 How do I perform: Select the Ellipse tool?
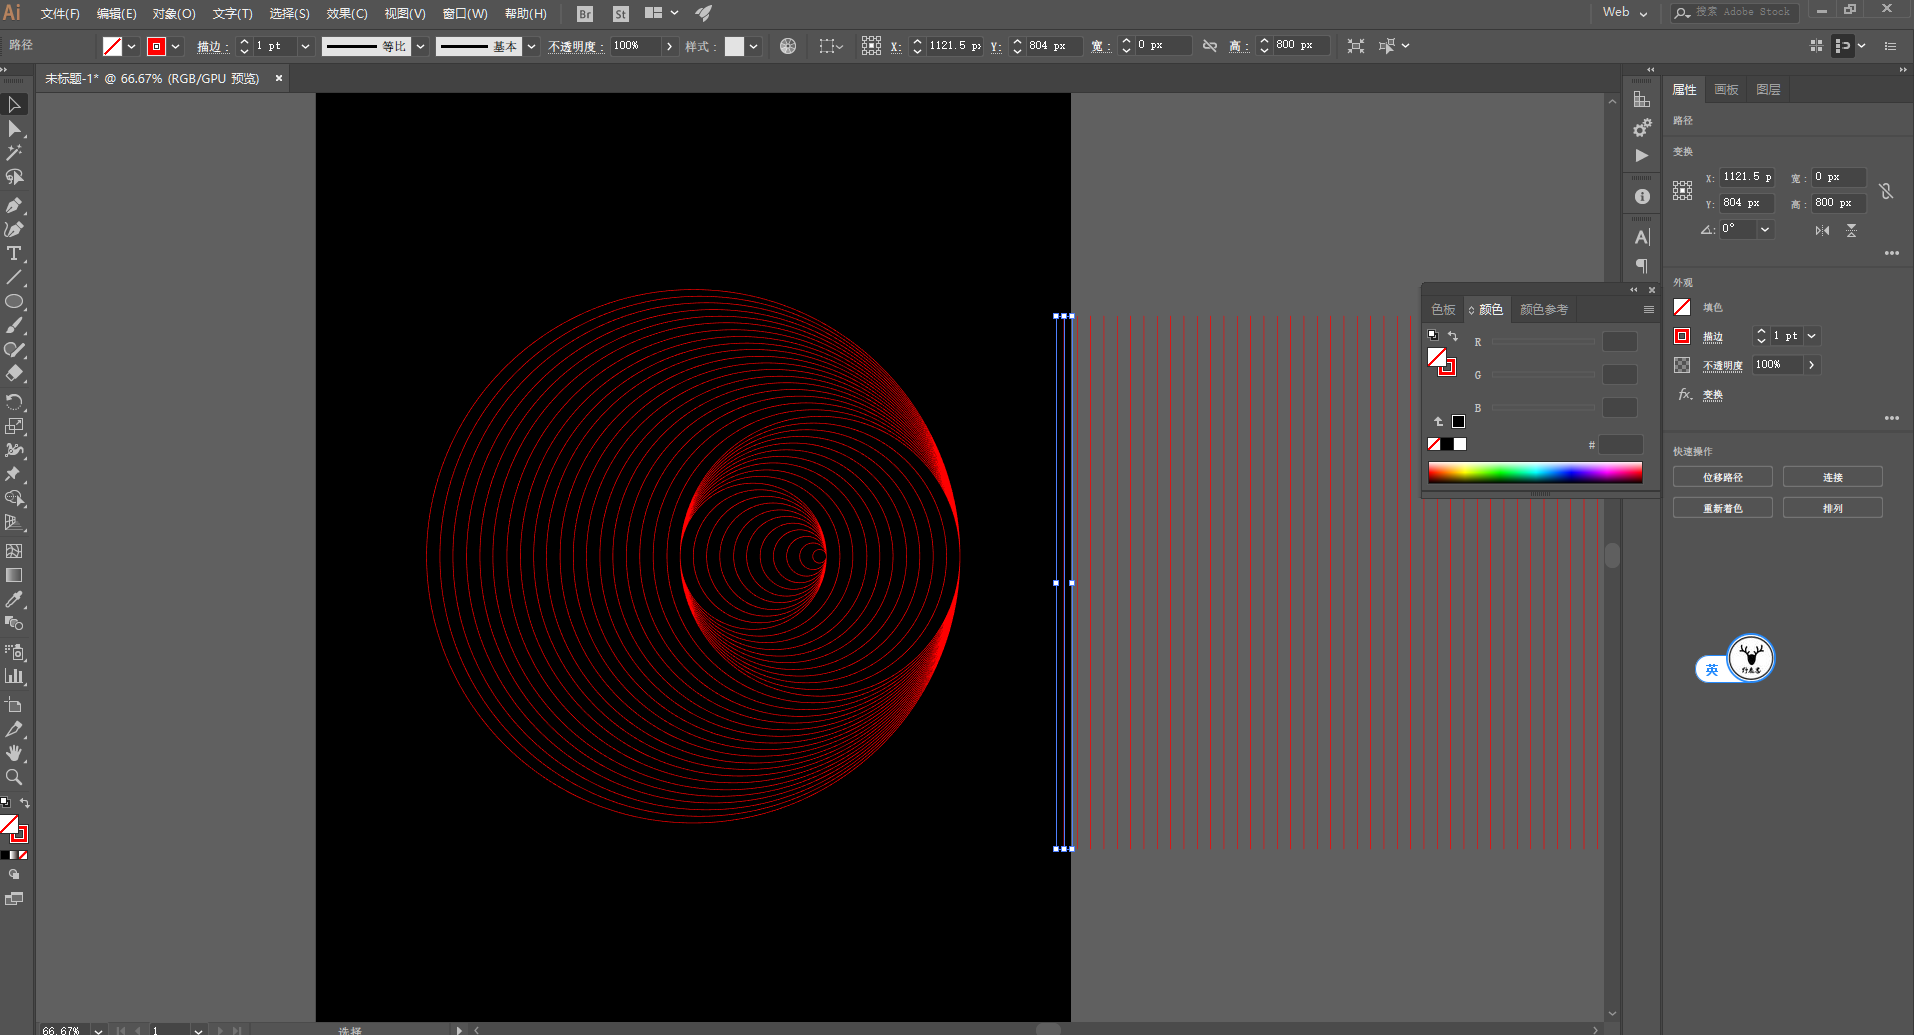click(14, 302)
